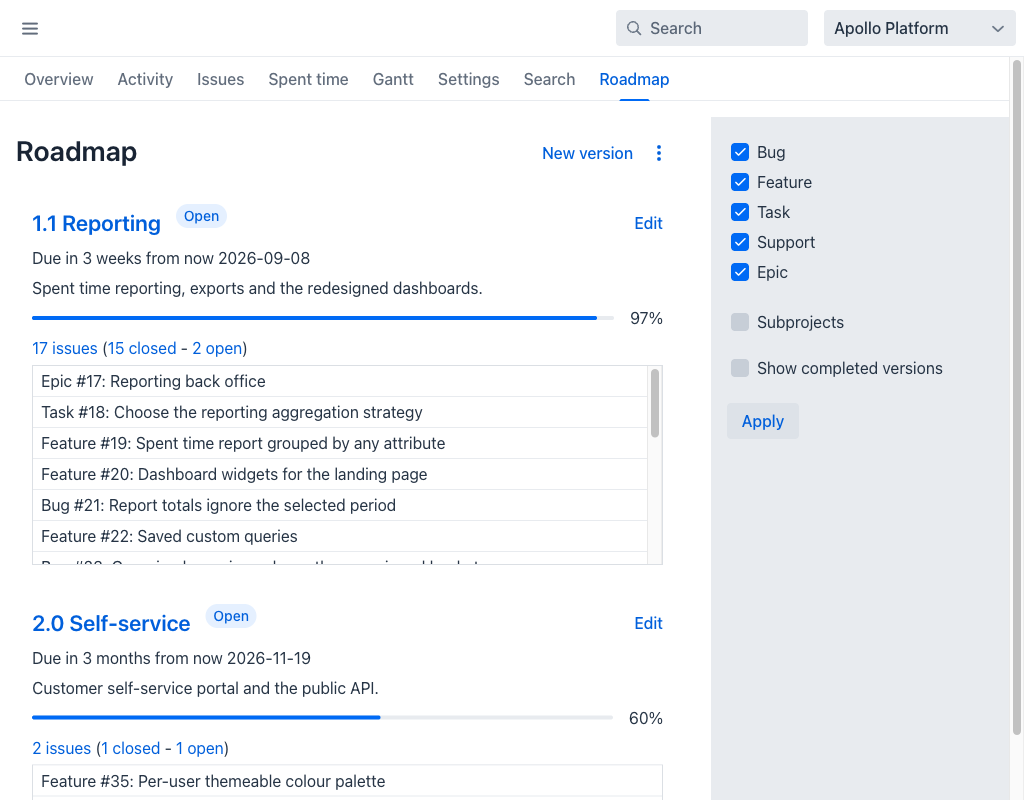The image size is (1024, 800).
Task: Enable the Subprojects checkbox
Action: point(740,322)
